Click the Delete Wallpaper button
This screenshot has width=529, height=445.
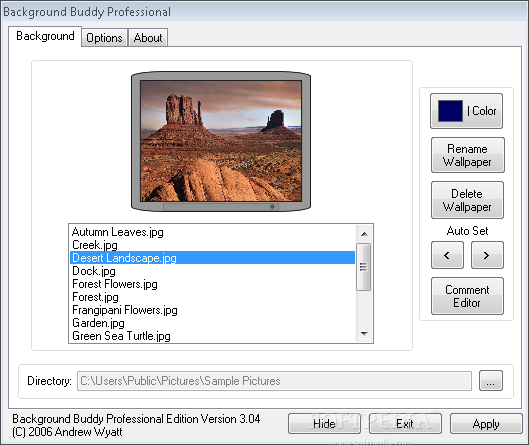(467, 200)
